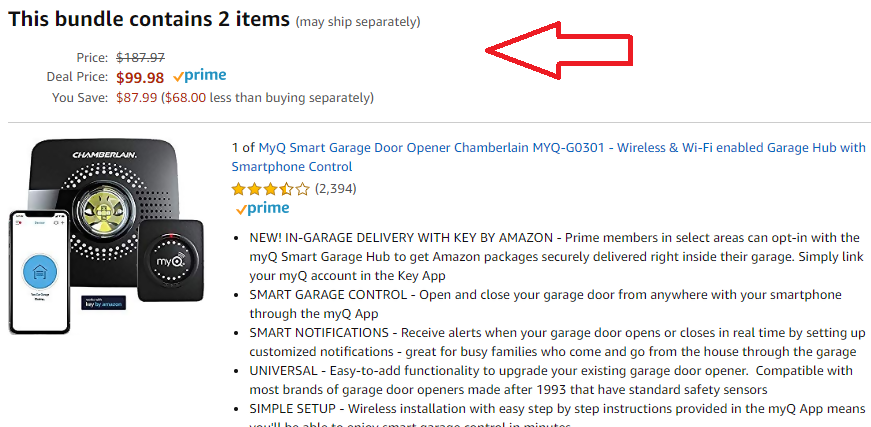The height and width of the screenshot is (427, 871).
Task: Click the Prime logo beside the deal price
Action: (x=199, y=76)
